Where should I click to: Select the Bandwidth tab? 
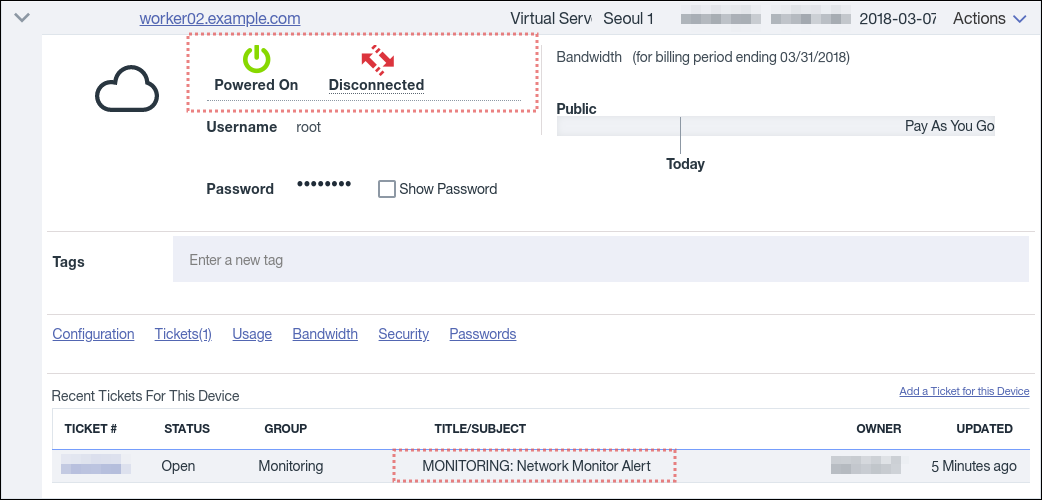[325, 334]
